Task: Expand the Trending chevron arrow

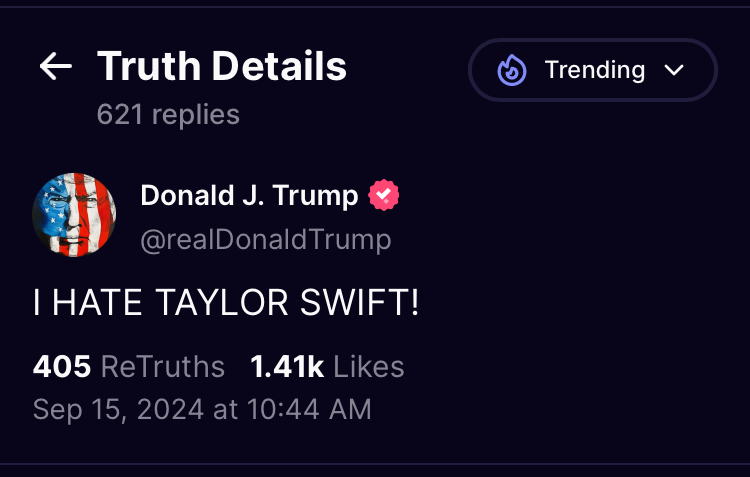Action: click(x=674, y=70)
